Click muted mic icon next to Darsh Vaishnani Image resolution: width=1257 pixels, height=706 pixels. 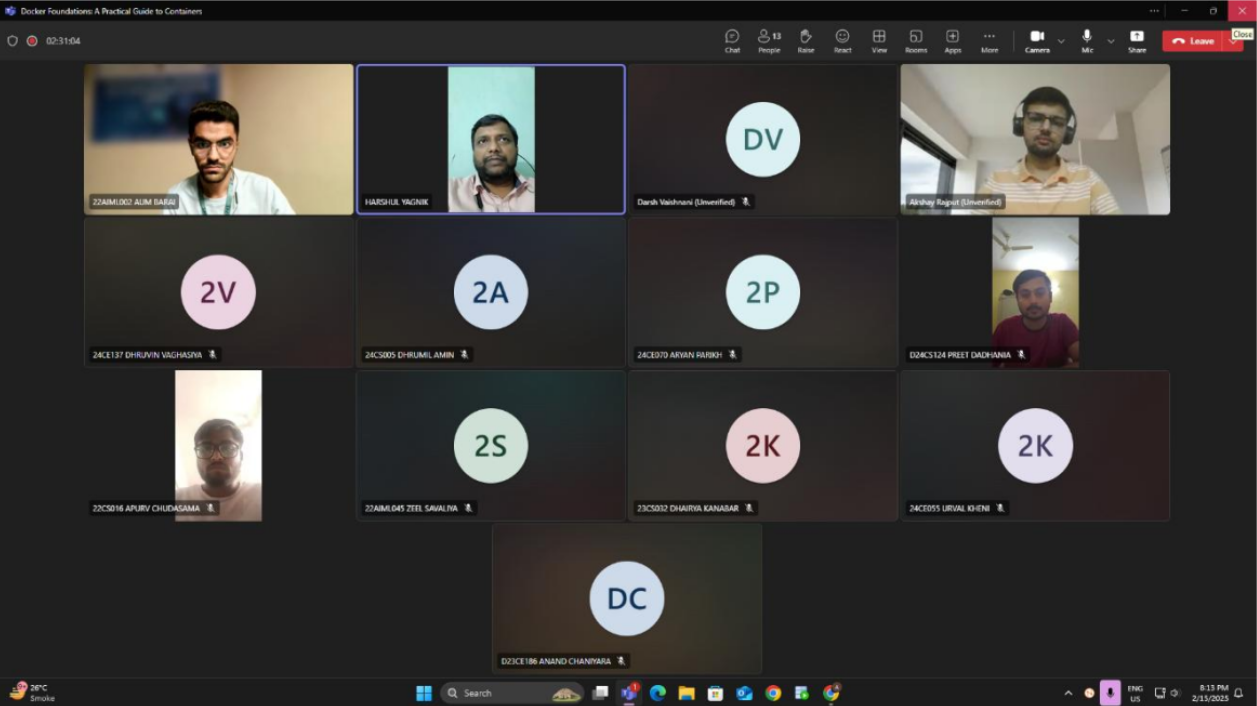745,202
